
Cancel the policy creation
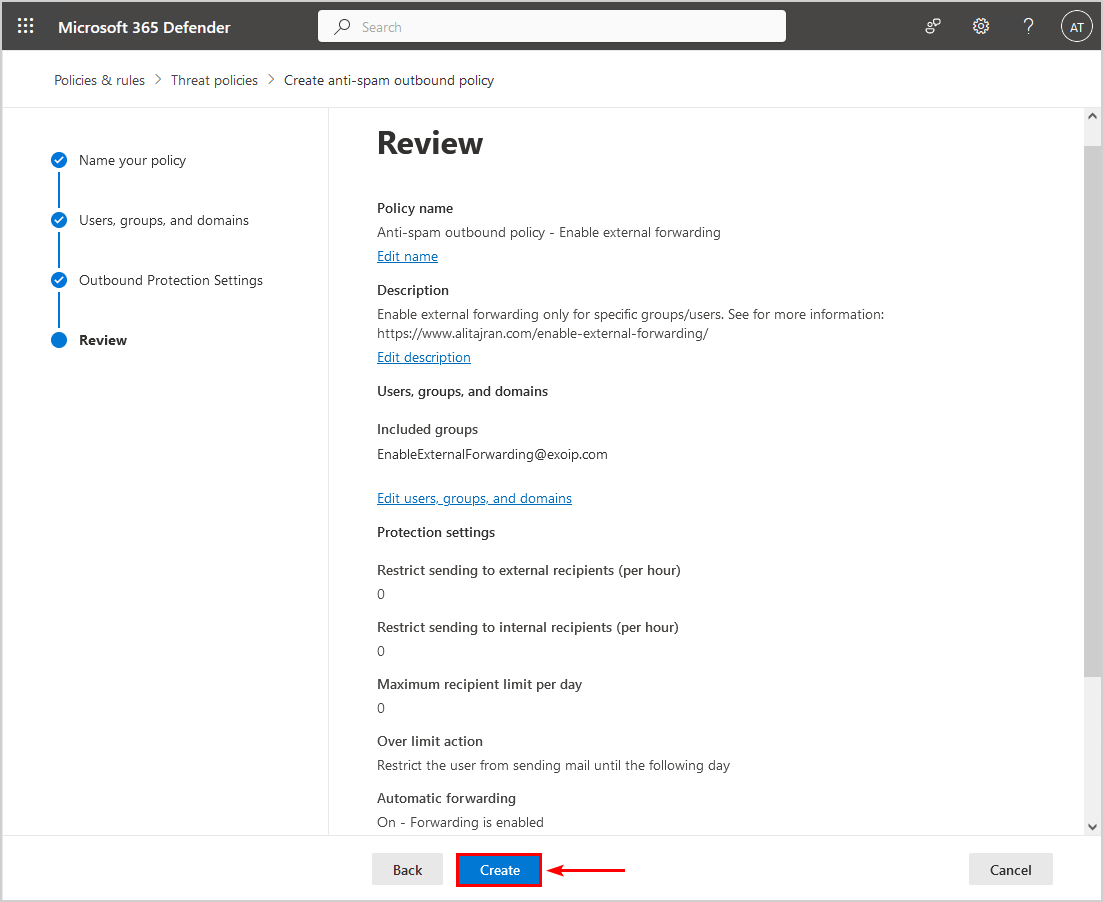click(1010, 870)
